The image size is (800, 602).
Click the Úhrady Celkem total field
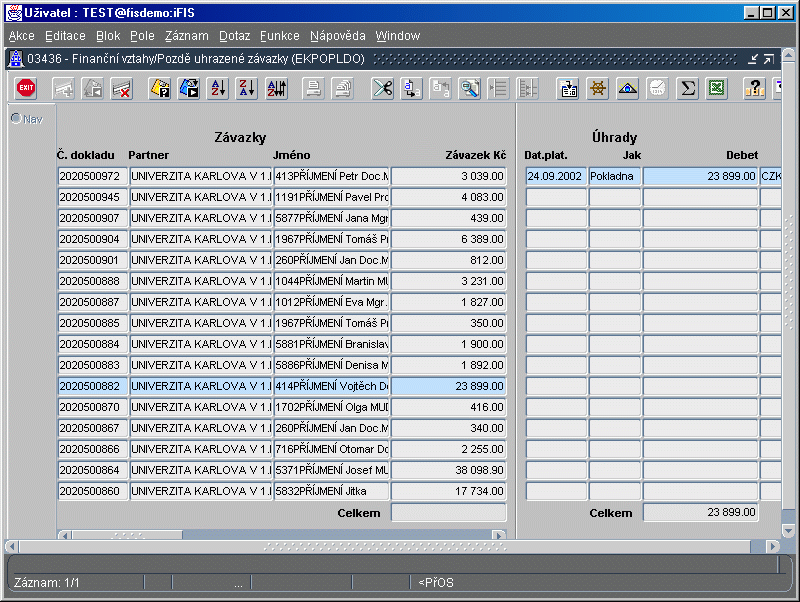701,512
